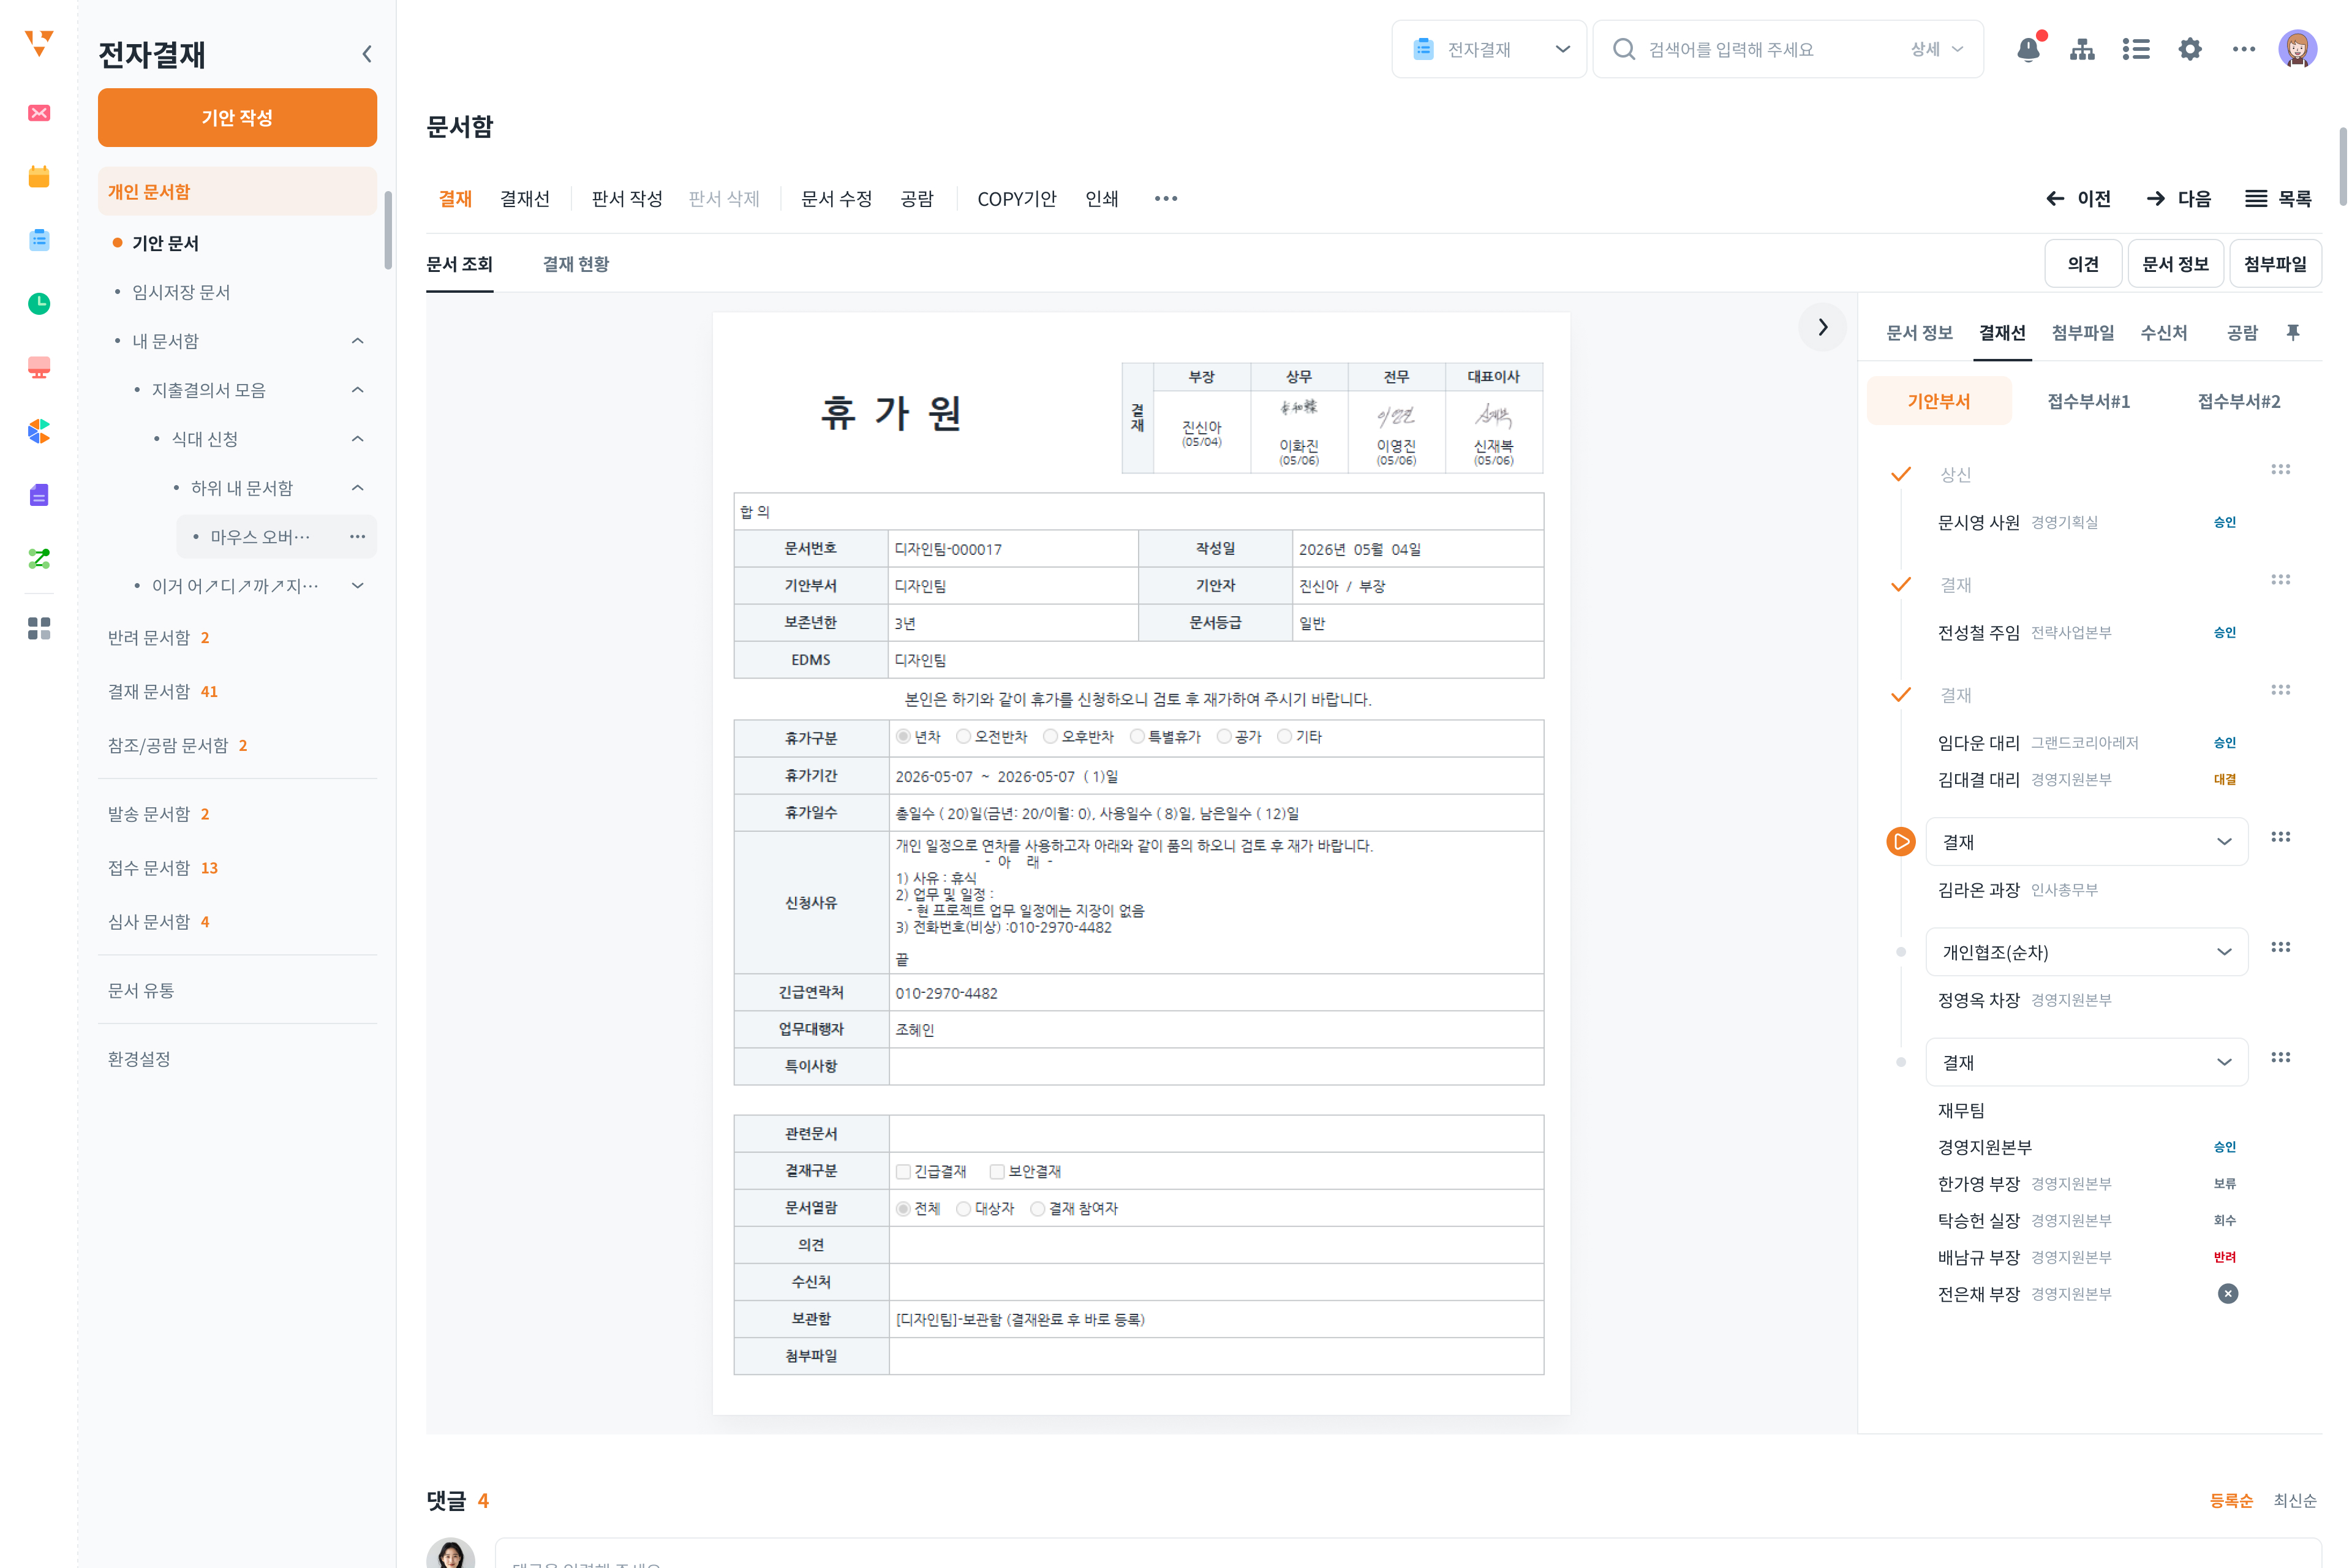Click the 기안 작성 button
The height and width of the screenshot is (1568, 2352).
(237, 118)
